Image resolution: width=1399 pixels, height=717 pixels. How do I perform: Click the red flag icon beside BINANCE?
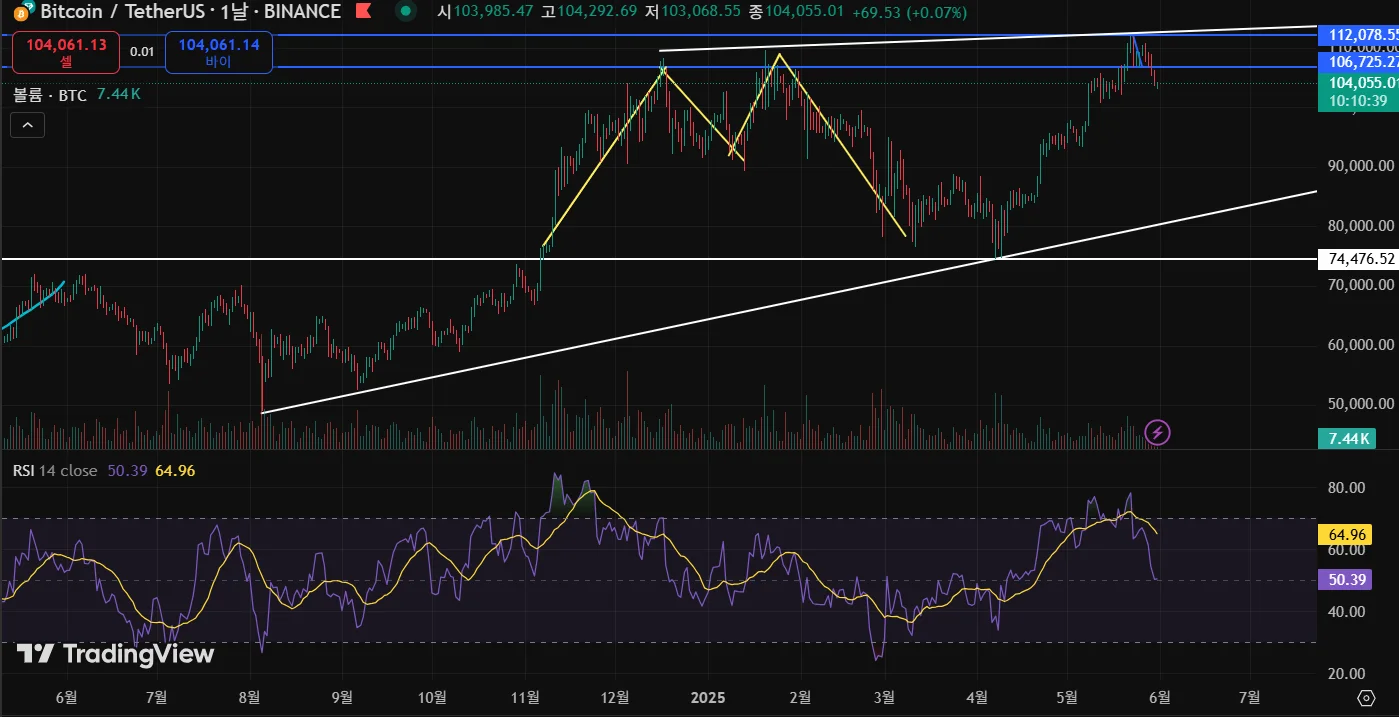364,12
